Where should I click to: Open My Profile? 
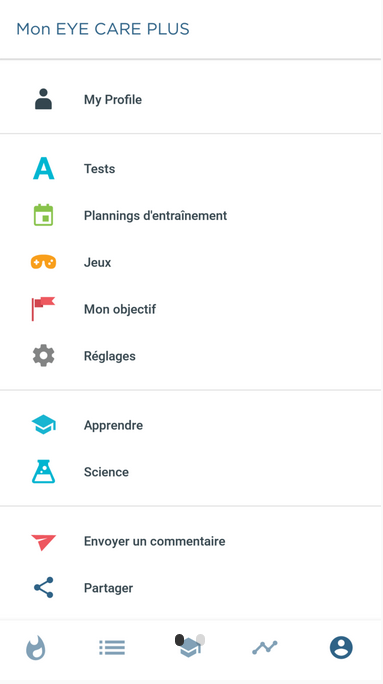coord(191,99)
